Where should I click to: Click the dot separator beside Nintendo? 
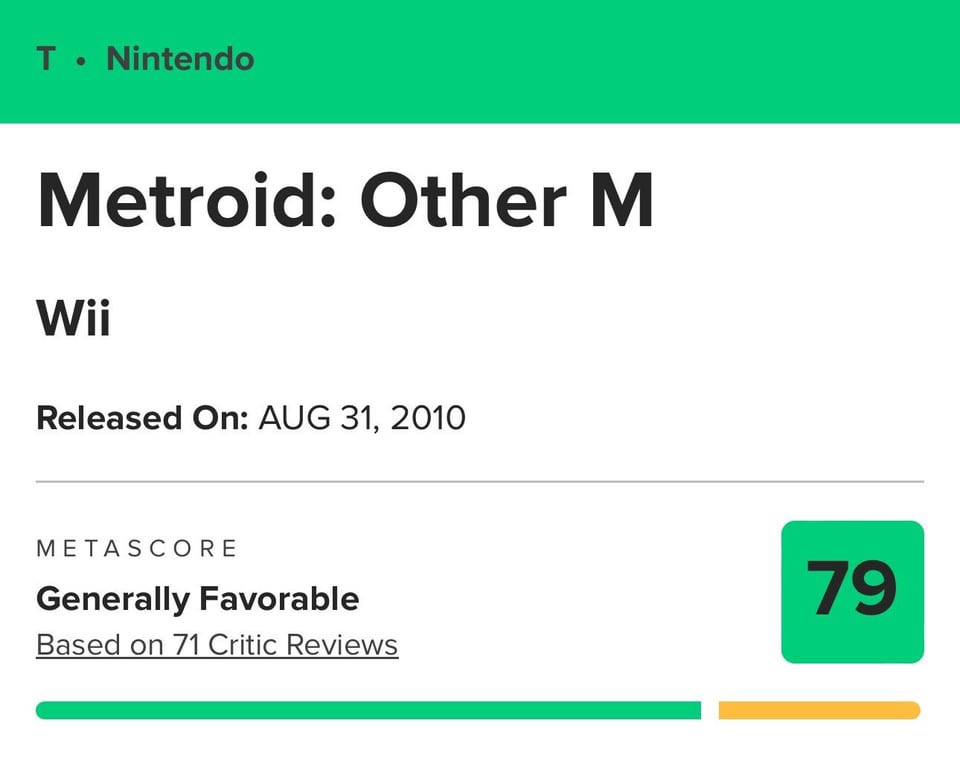81,61
